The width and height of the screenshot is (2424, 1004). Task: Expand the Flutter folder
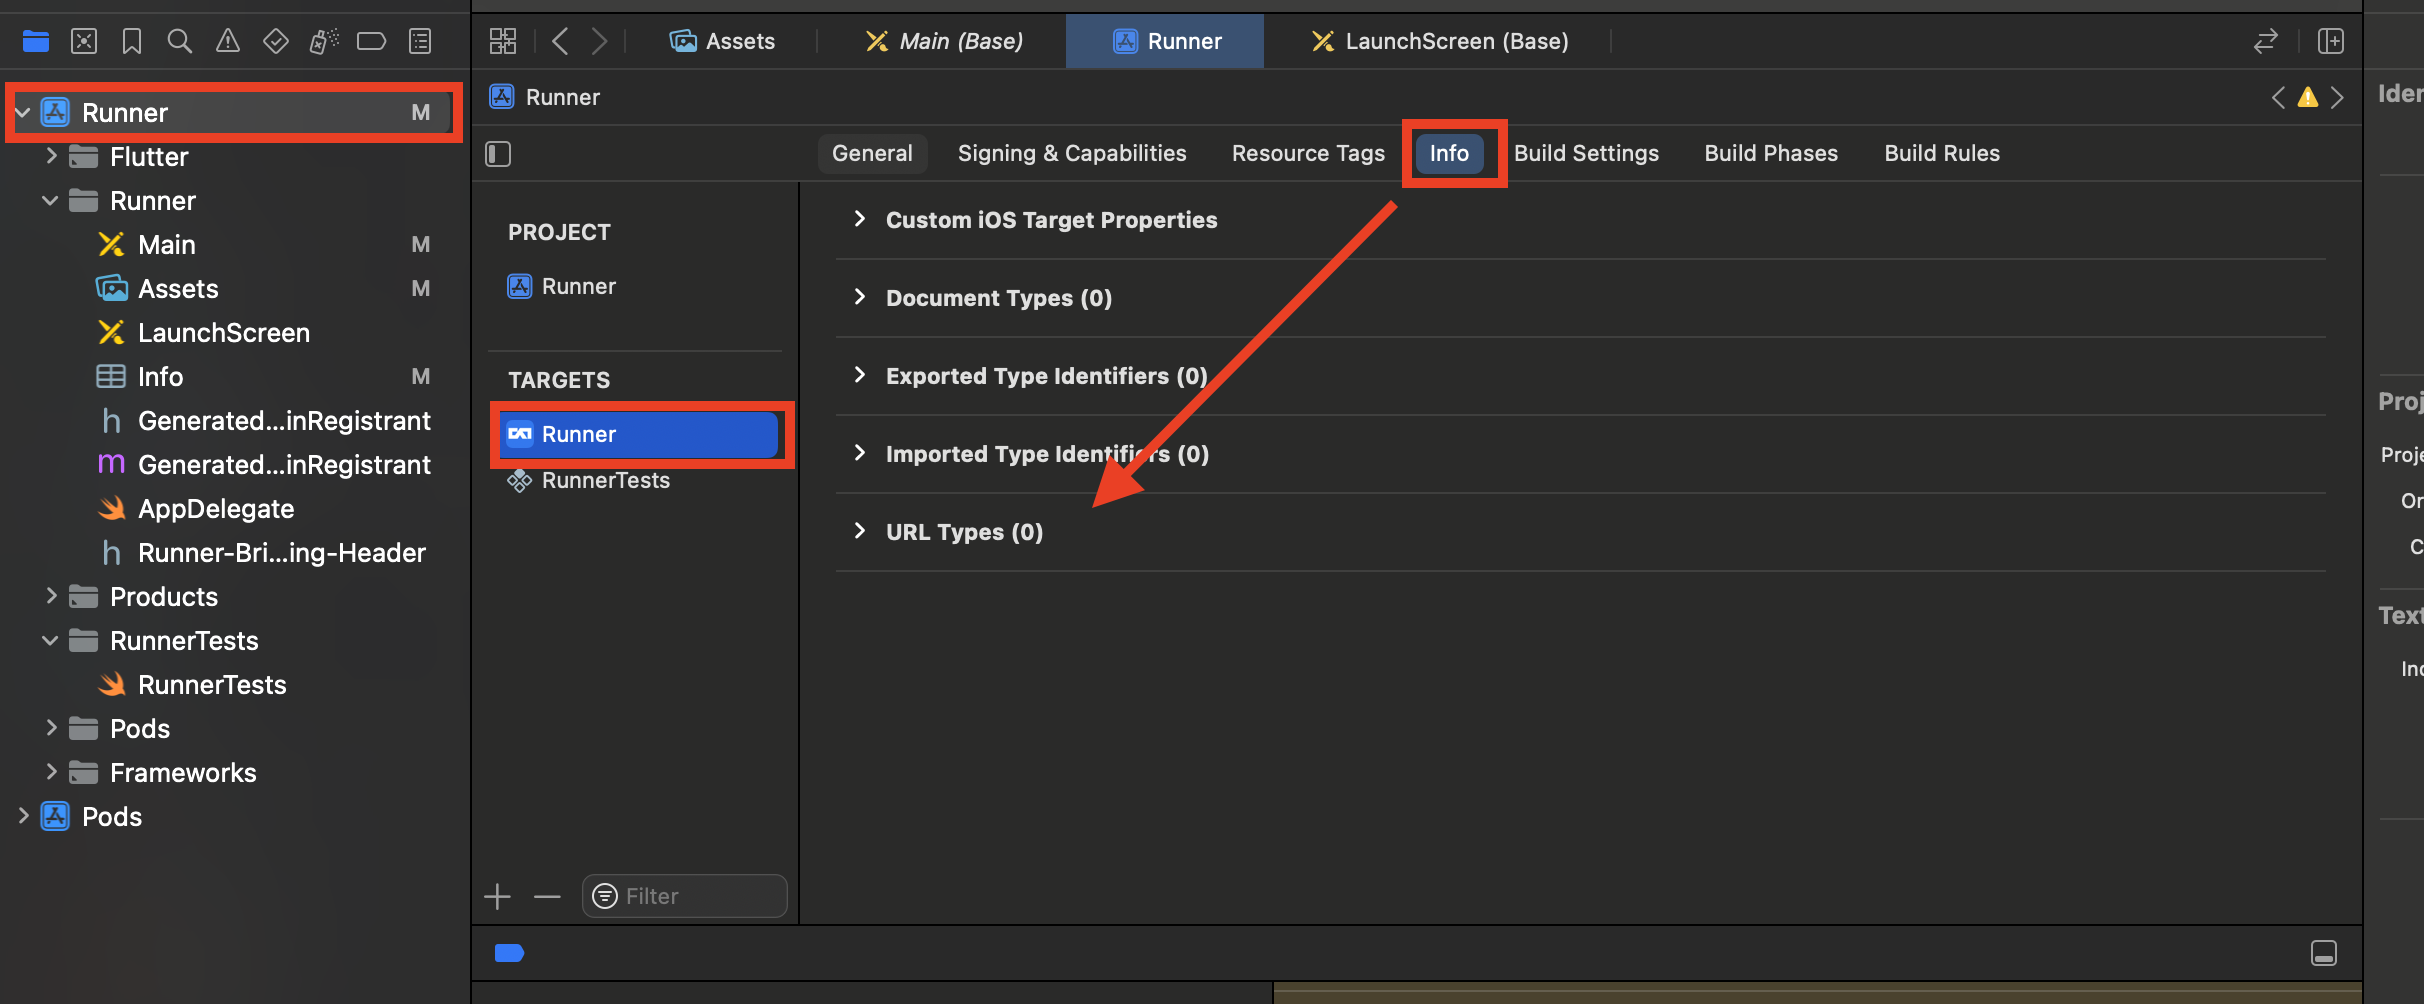point(51,156)
